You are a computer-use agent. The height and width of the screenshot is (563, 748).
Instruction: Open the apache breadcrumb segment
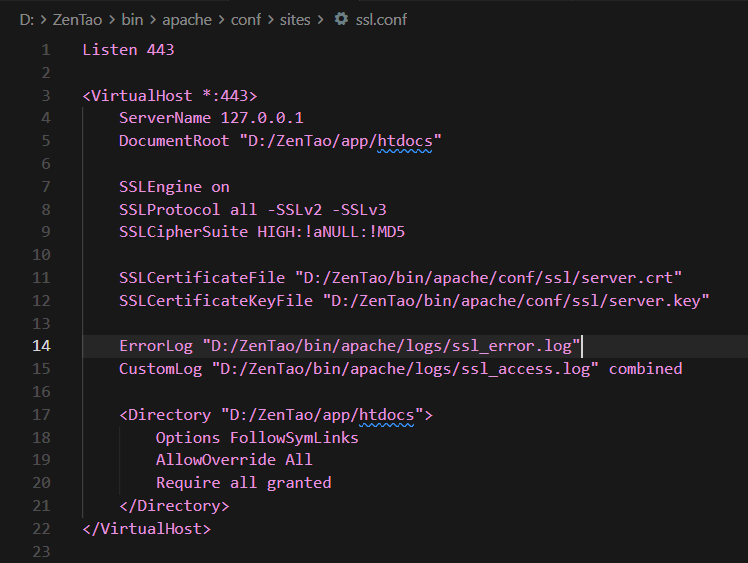pyautogui.click(x=182, y=19)
